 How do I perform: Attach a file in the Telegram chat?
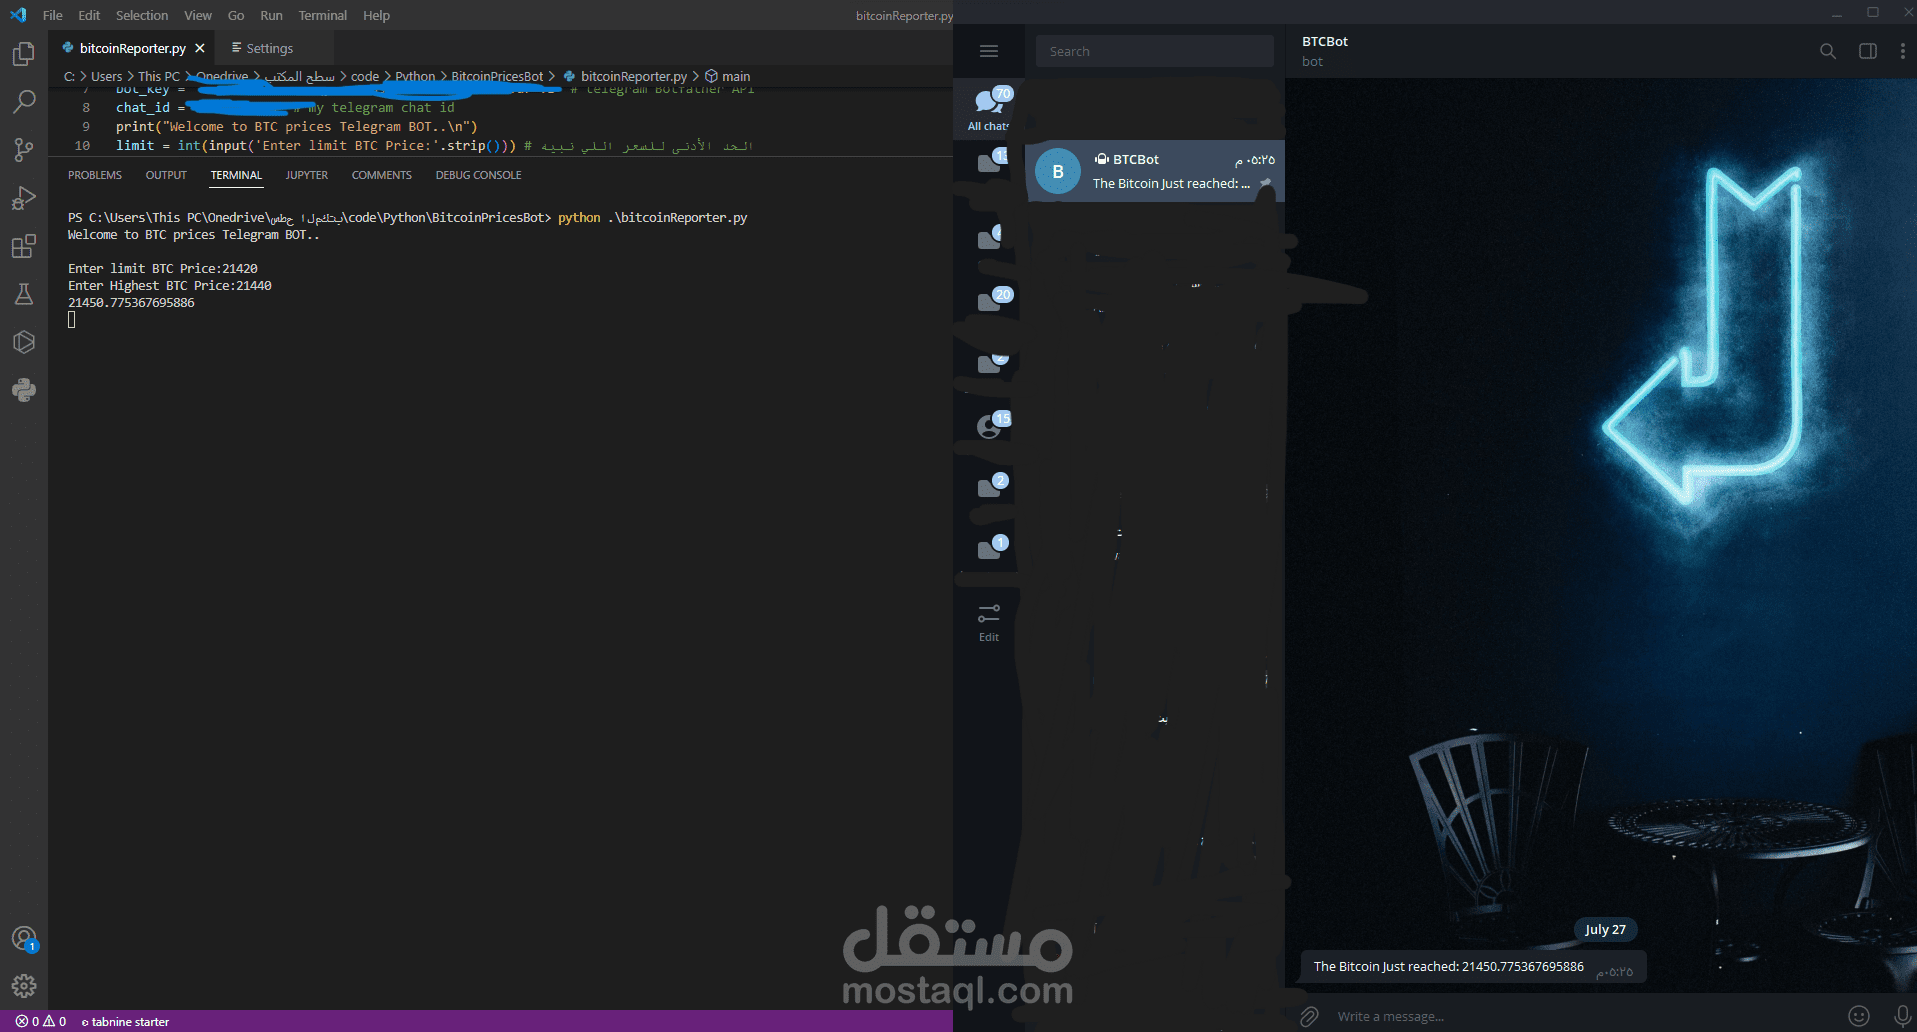(1309, 1017)
